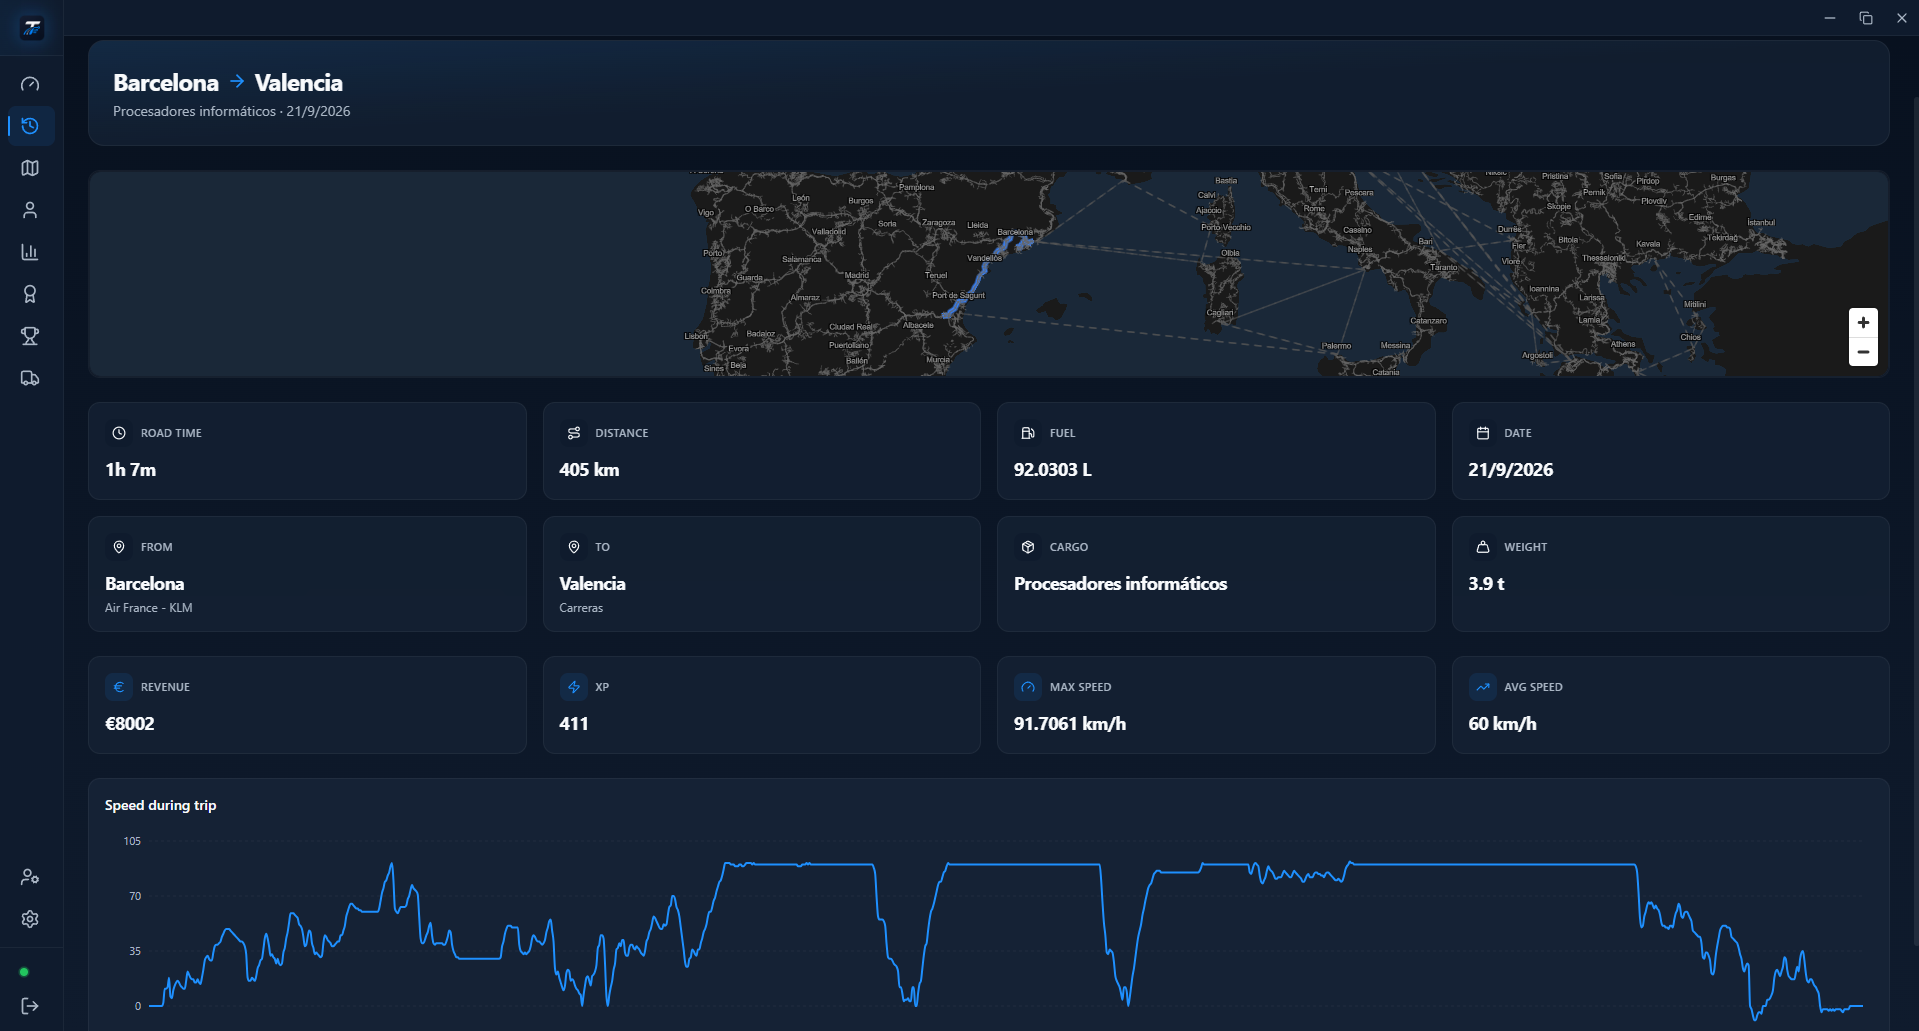Image resolution: width=1919 pixels, height=1031 pixels.
Task: Open the settings gear icon
Action: [30, 919]
